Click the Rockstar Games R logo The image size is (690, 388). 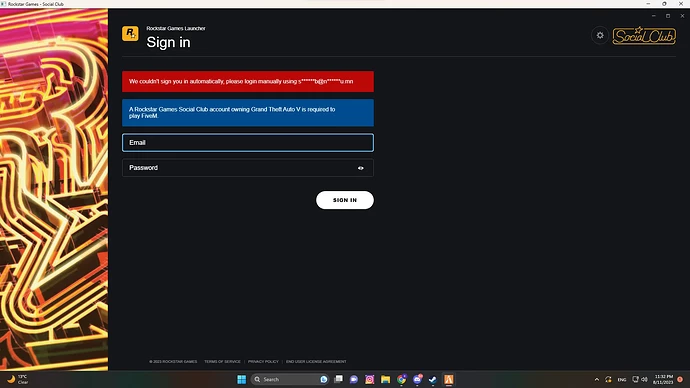tap(130, 33)
